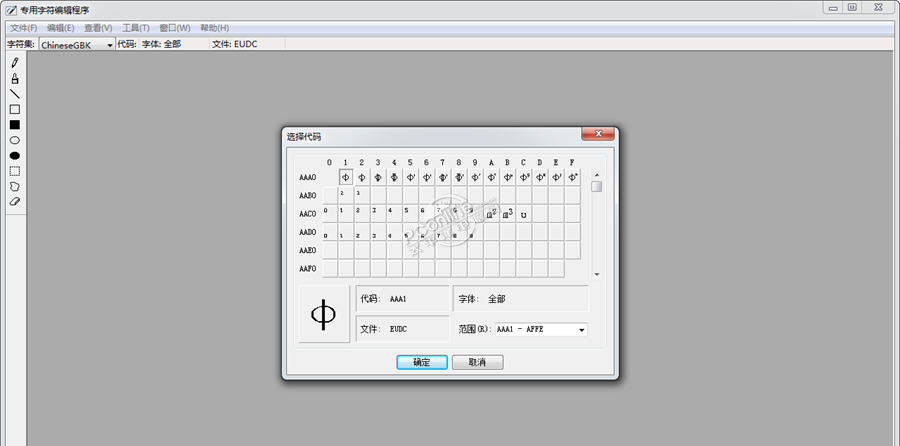Confirm with the 确定 button

(422, 362)
